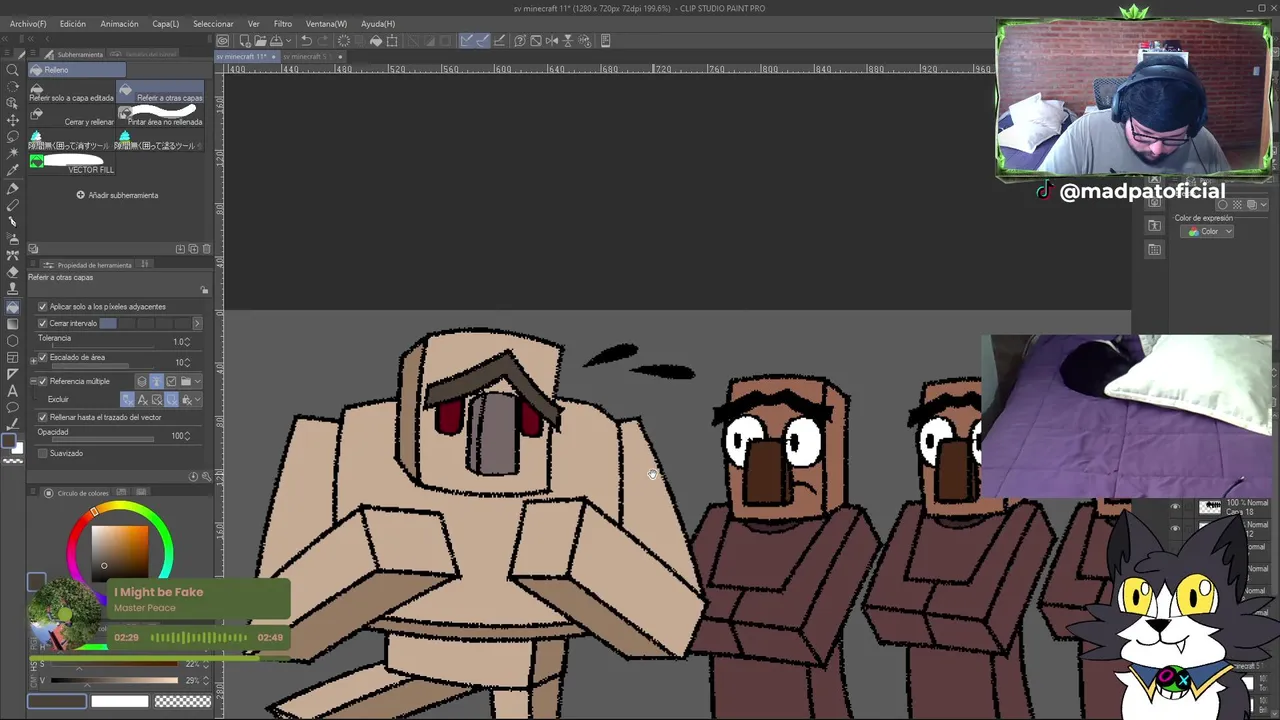Toggle Referencia múltiple checkbox
This screenshot has width=1280, height=720.
point(42,381)
